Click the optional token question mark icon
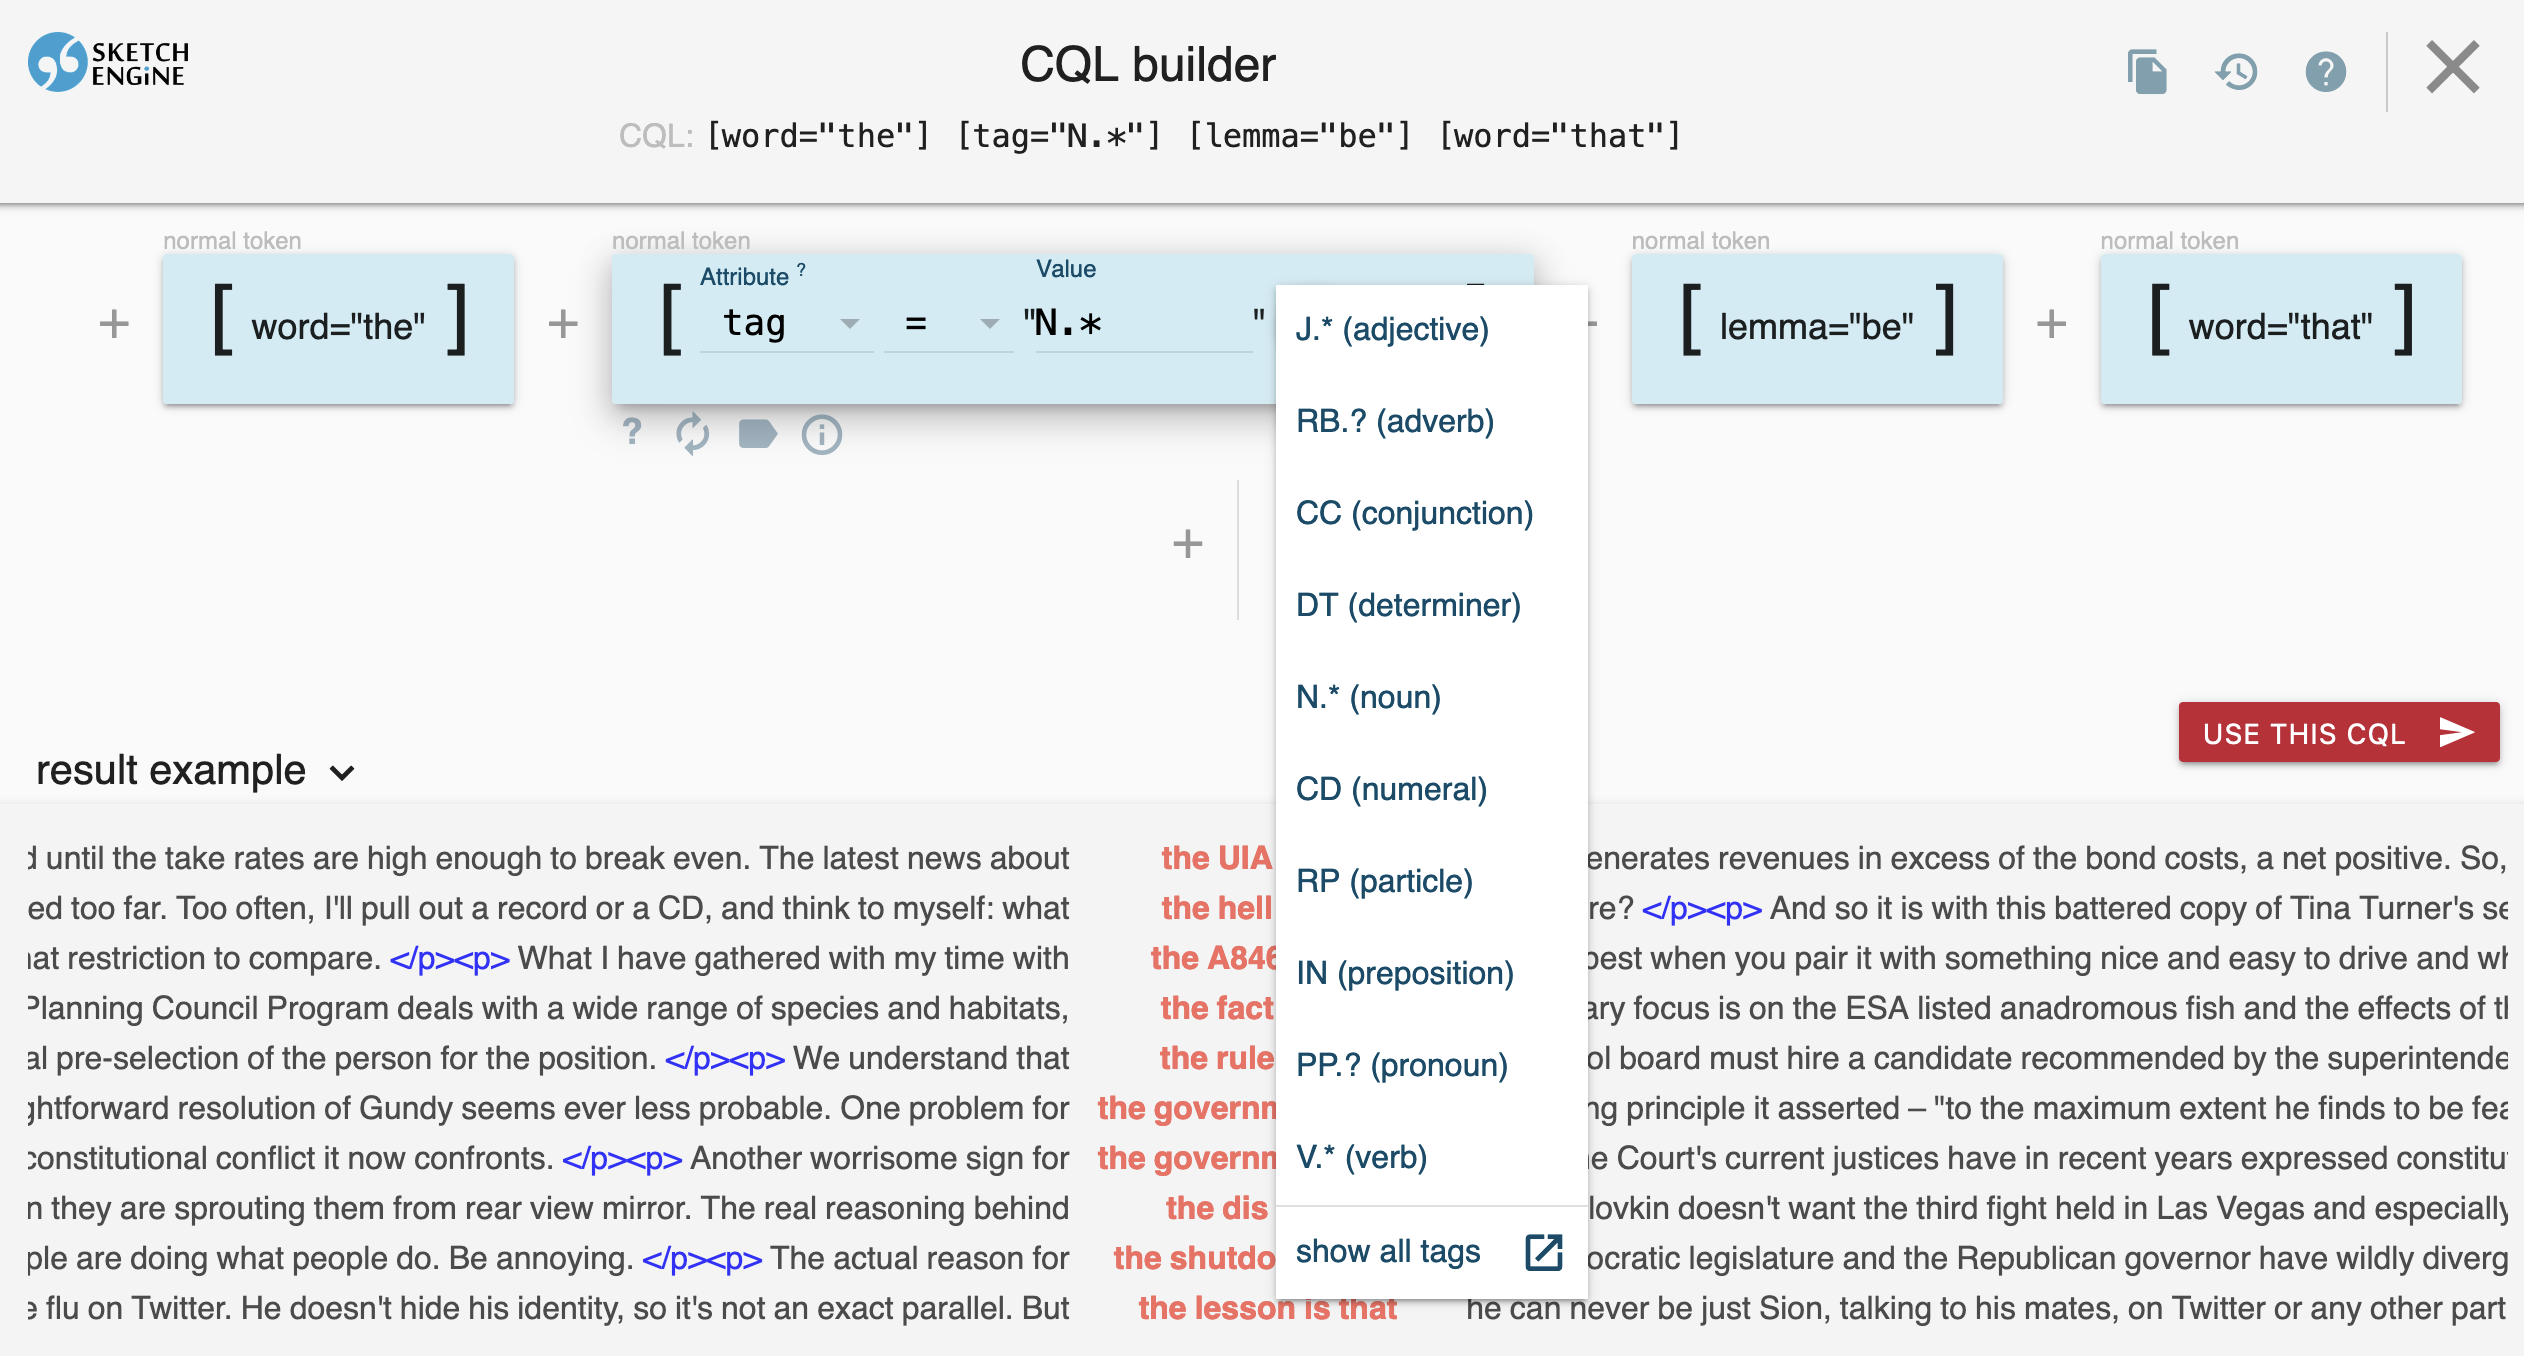The height and width of the screenshot is (1356, 2524). (632, 433)
